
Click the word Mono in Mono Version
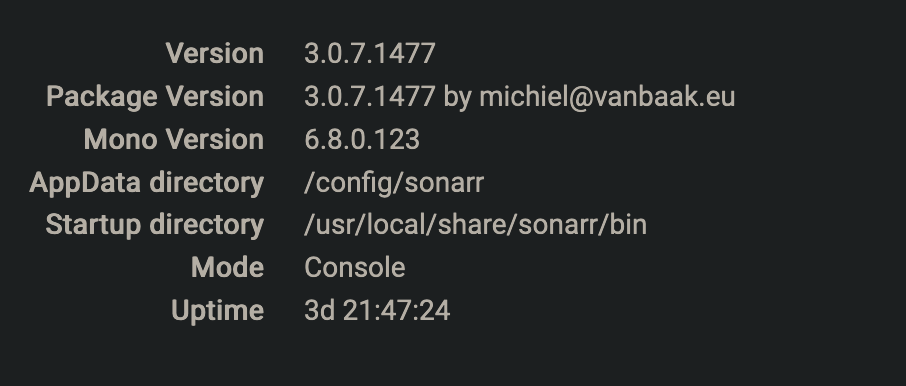[x=121, y=139]
